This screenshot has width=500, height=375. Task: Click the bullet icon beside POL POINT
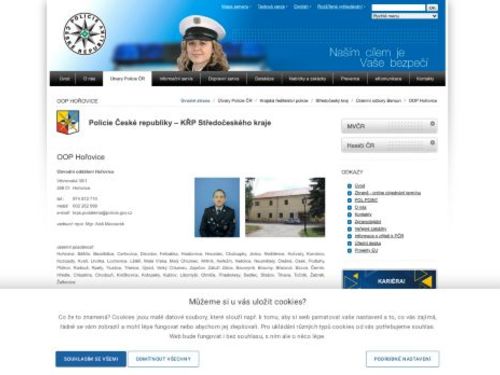click(349, 200)
